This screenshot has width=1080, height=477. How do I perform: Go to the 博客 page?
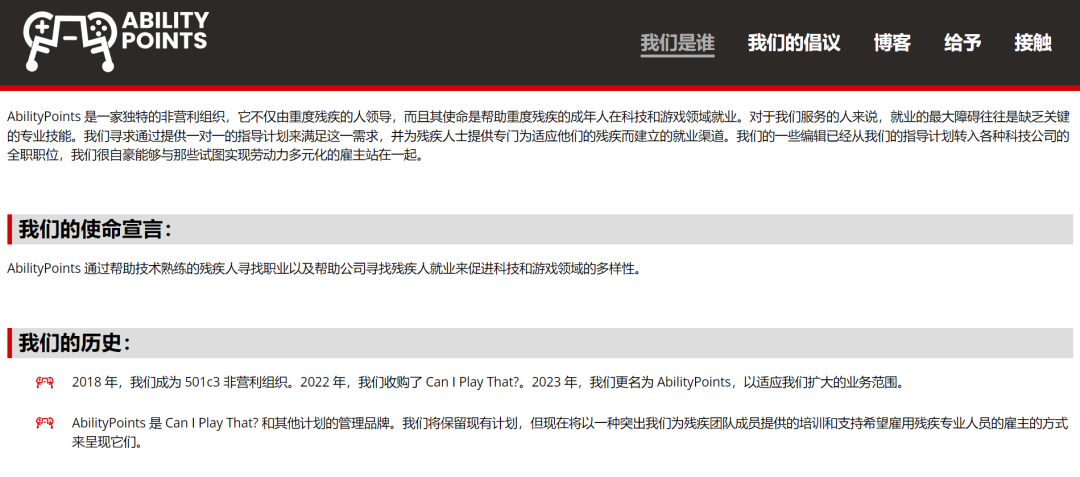892,43
